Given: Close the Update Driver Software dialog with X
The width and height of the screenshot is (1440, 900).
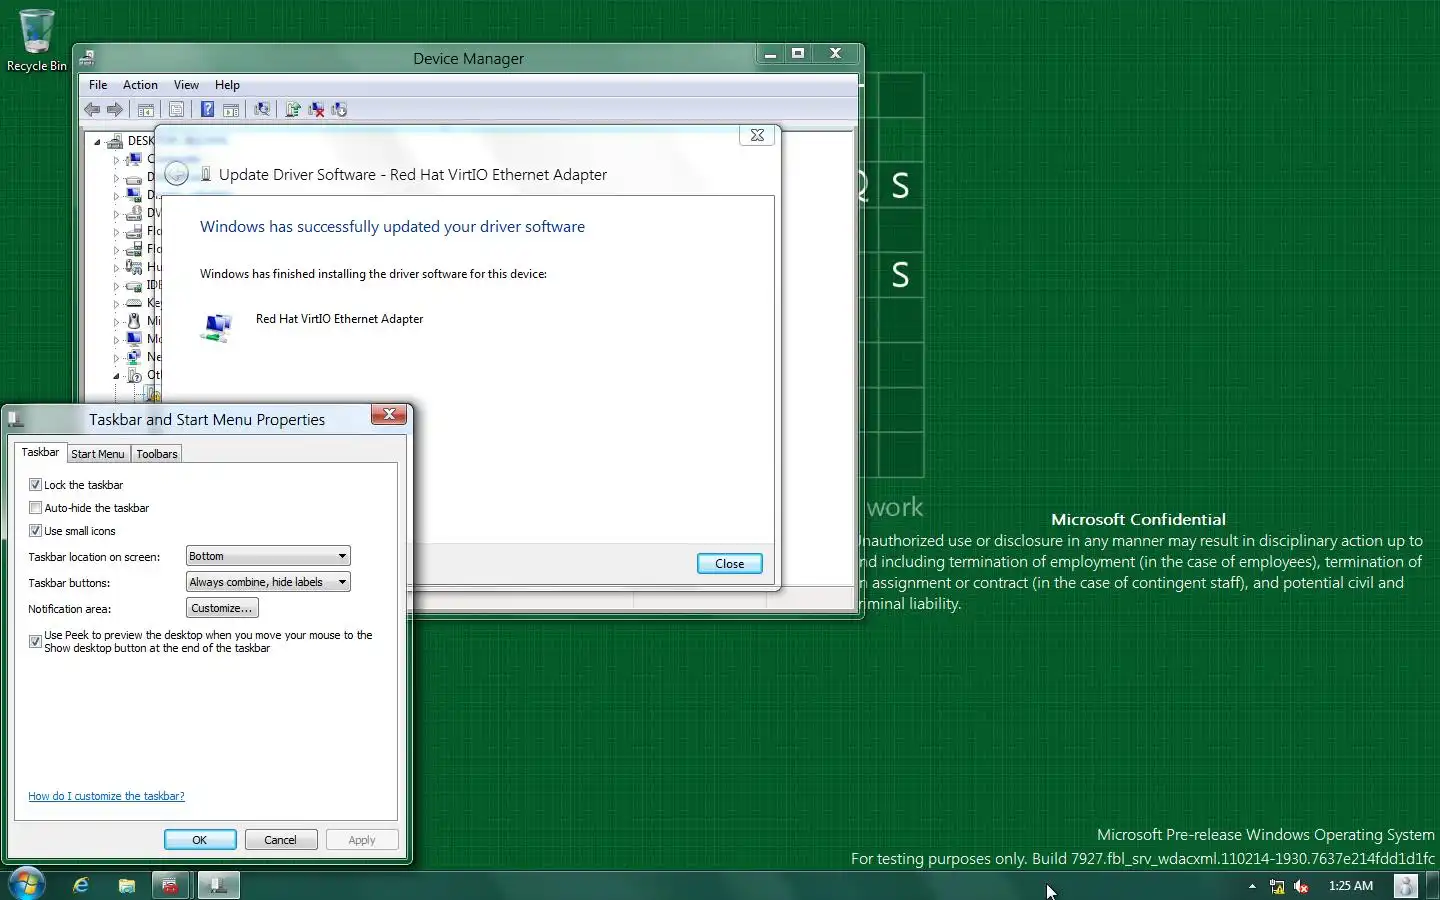Looking at the screenshot, I should pos(757,135).
